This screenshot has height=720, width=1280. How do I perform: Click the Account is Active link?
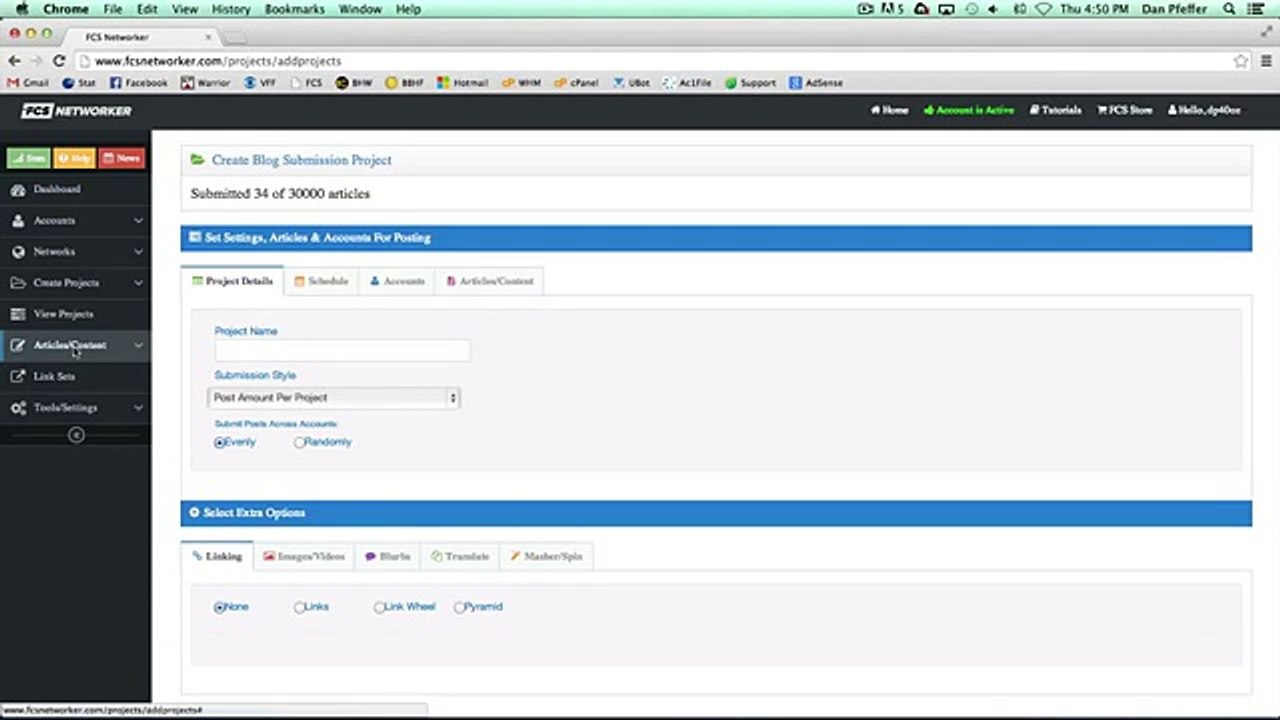pos(968,110)
